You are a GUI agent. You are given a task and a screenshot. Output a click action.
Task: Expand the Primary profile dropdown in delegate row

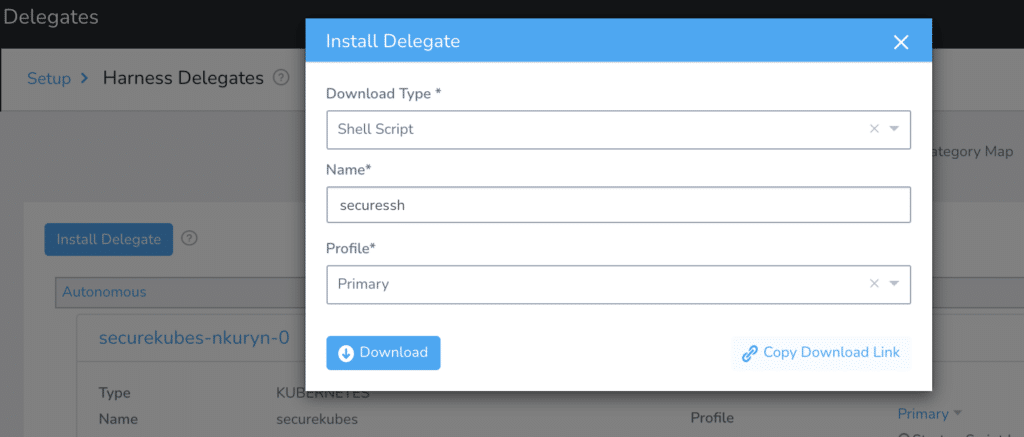point(930,413)
